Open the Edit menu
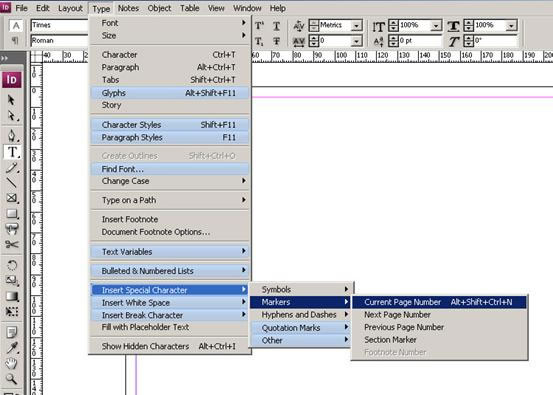Image resolution: width=553 pixels, height=395 pixels. click(x=43, y=8)
